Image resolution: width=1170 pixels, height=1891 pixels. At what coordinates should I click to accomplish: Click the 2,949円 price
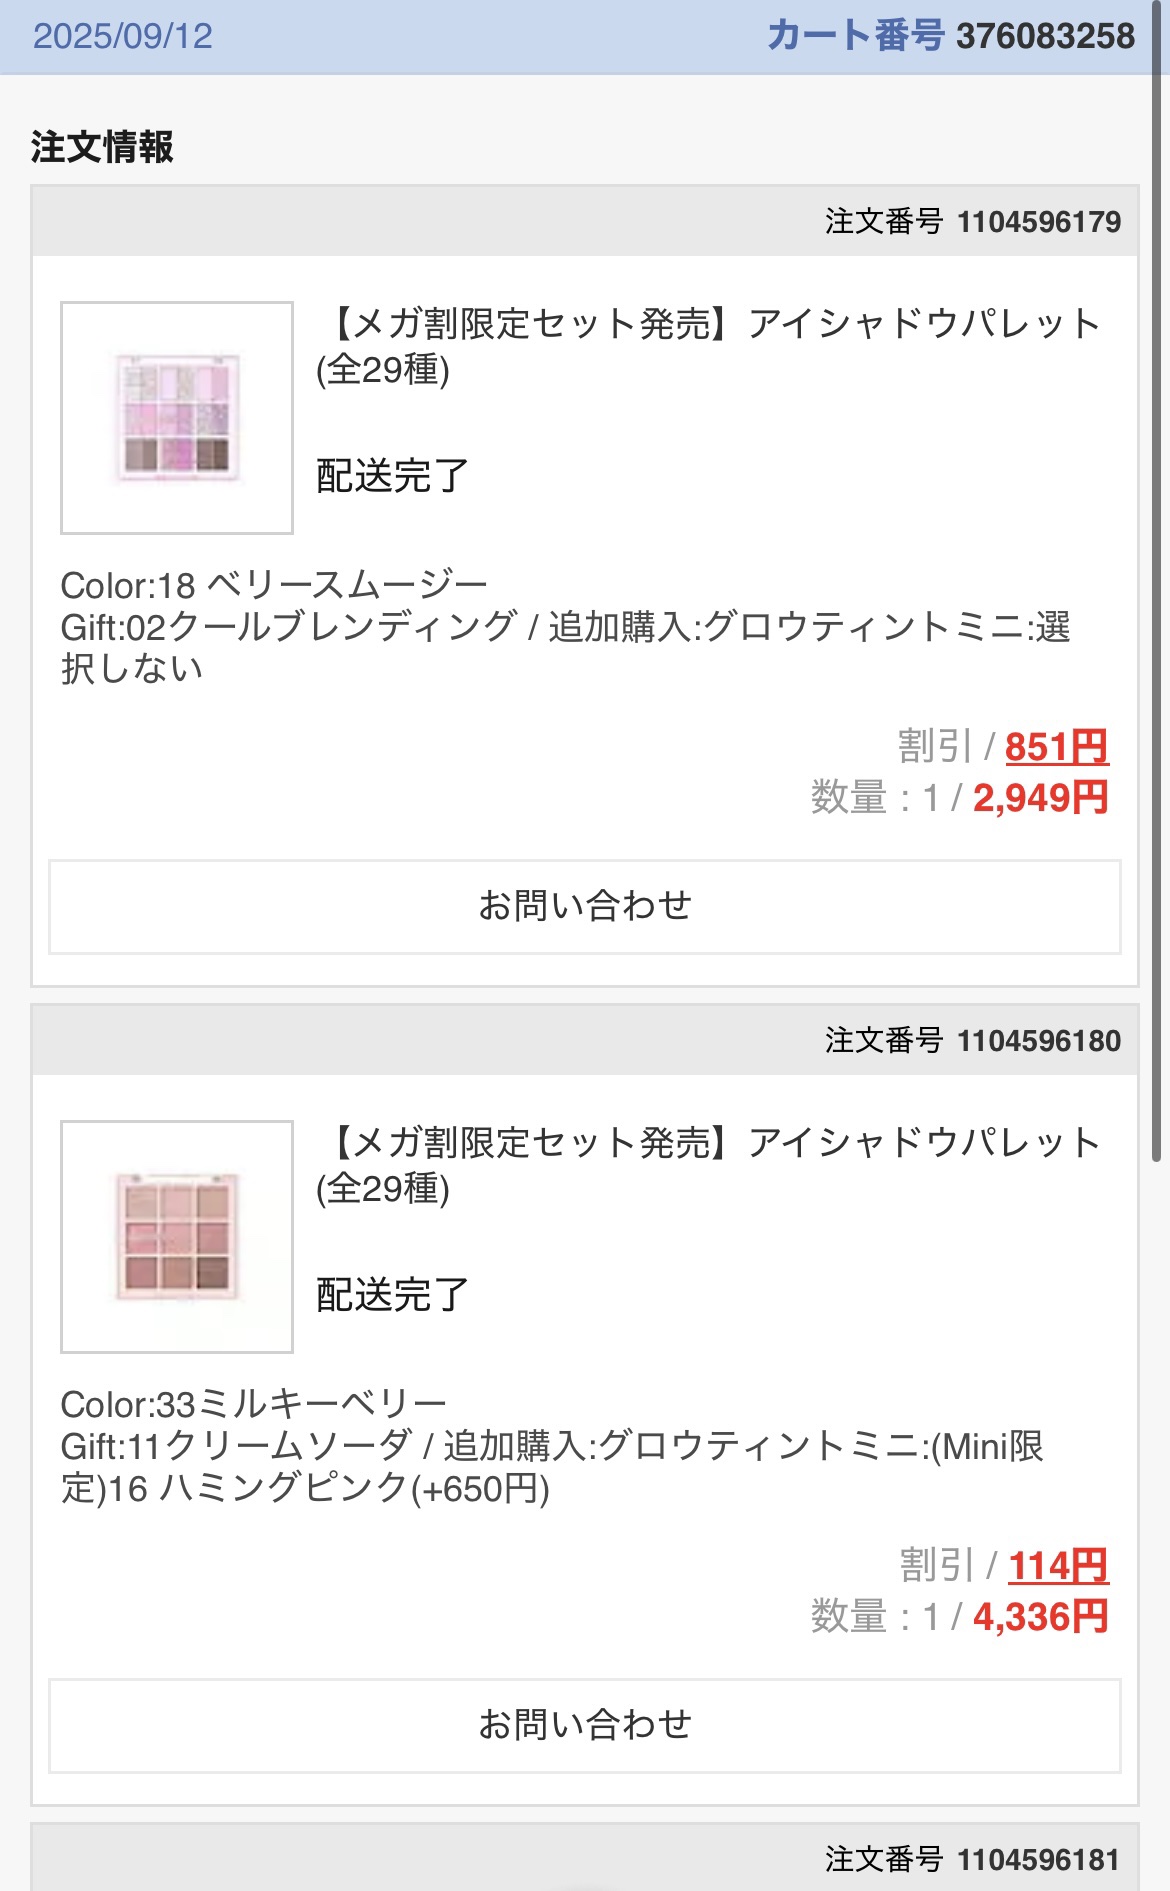point(1040,798)
